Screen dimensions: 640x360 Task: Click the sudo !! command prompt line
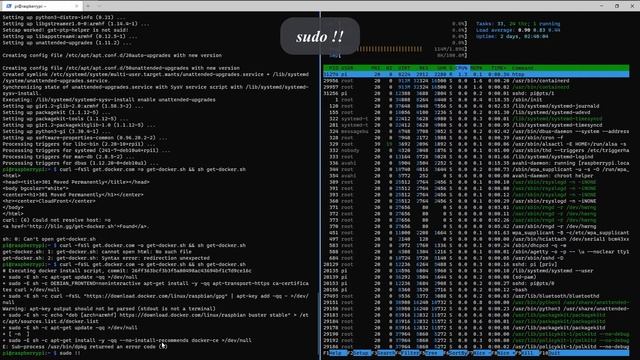42,353
